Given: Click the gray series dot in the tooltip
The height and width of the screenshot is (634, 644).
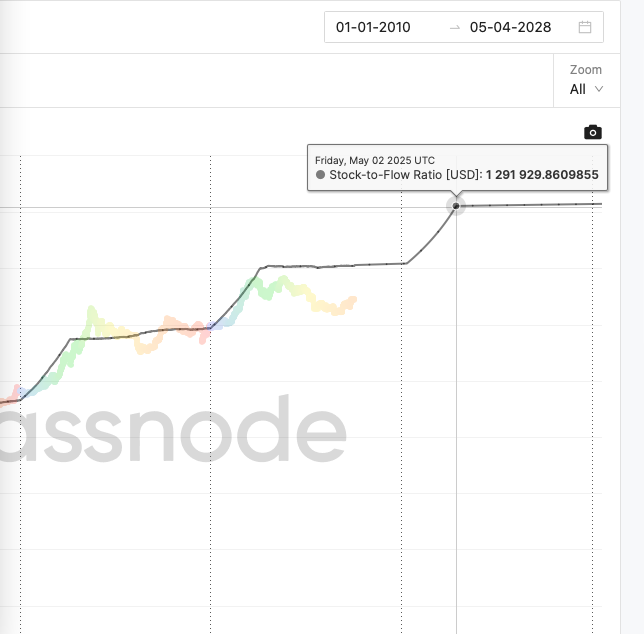Looking at the screenshot, I should (320, 175).
